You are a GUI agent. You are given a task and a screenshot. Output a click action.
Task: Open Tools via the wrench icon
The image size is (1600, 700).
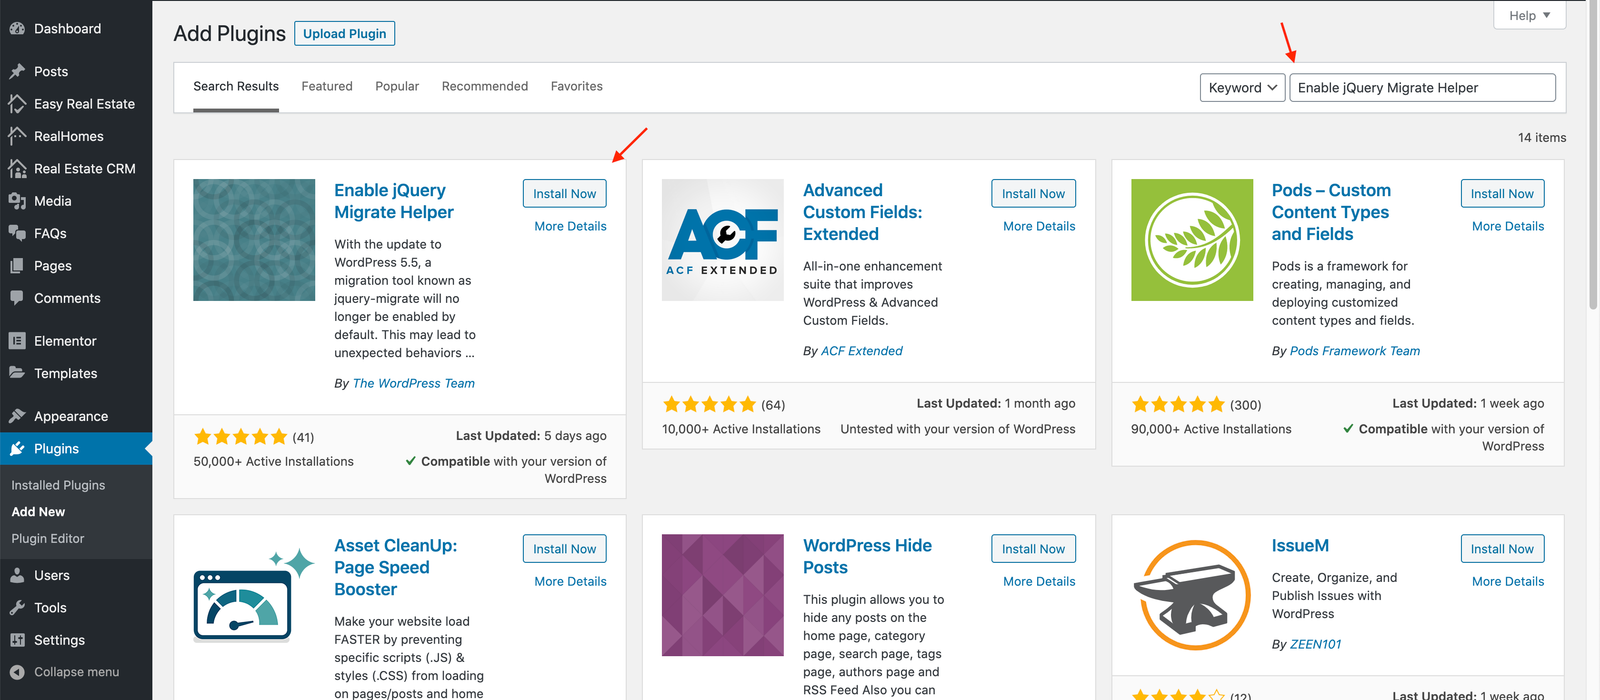click(17, 608)
